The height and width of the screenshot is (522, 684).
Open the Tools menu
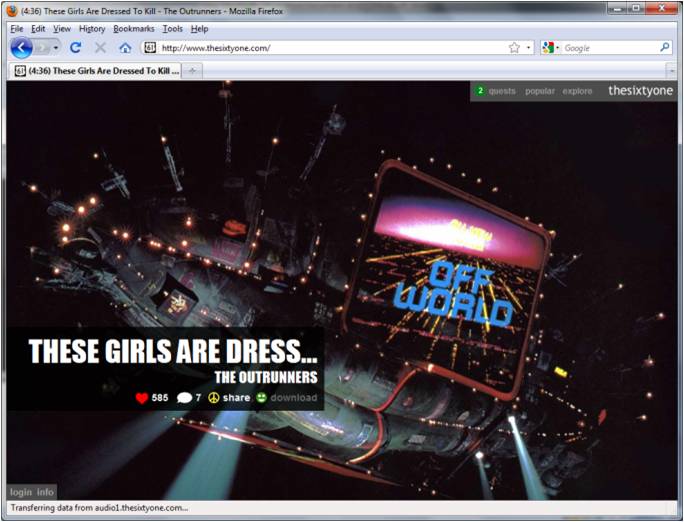coord(173,29)
